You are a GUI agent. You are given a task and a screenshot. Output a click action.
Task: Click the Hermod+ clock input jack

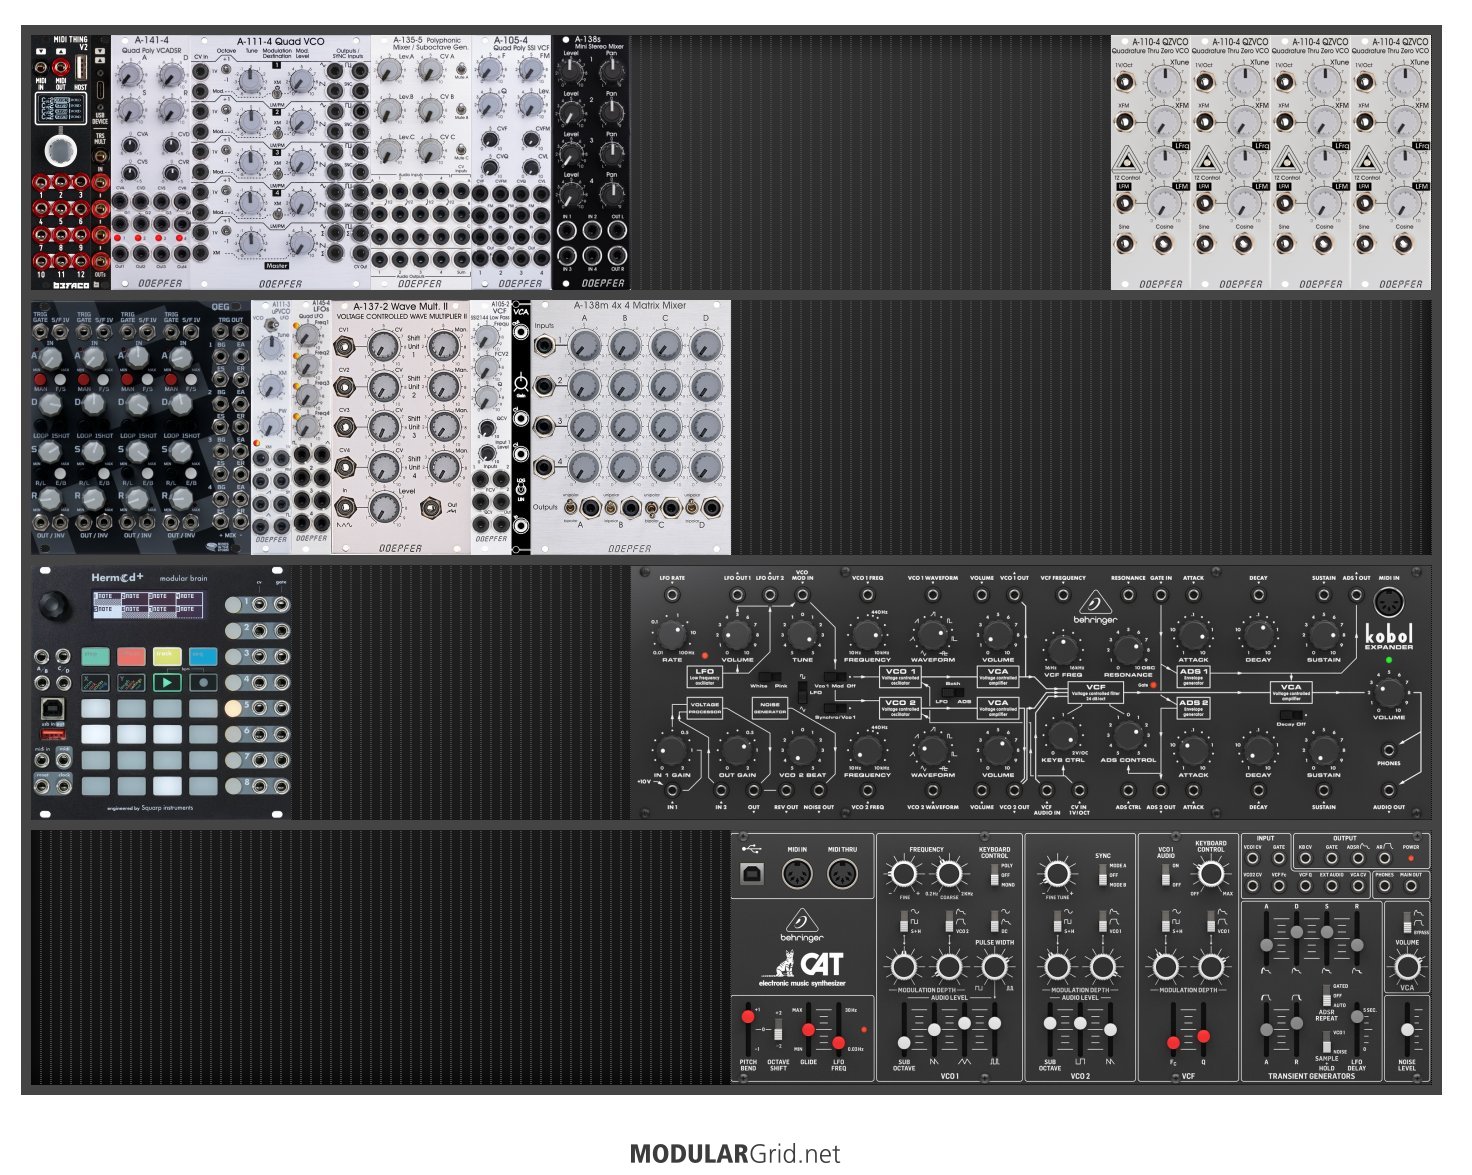[x=65, y=786]
